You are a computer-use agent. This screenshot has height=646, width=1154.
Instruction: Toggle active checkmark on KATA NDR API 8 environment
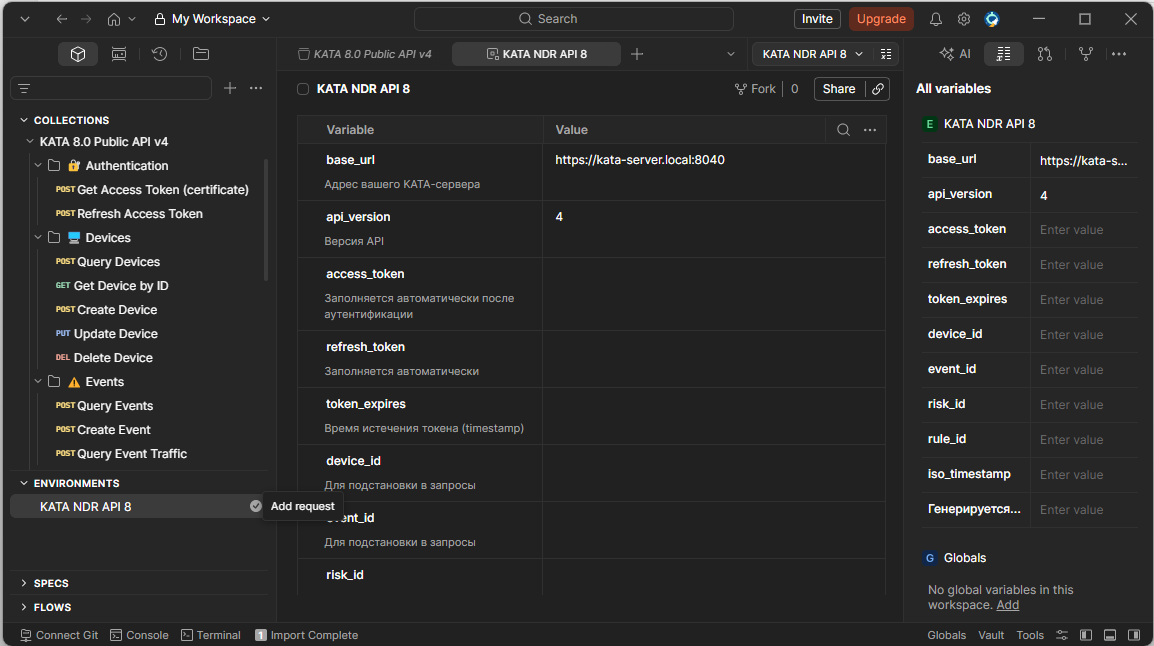tap(256, 507)
